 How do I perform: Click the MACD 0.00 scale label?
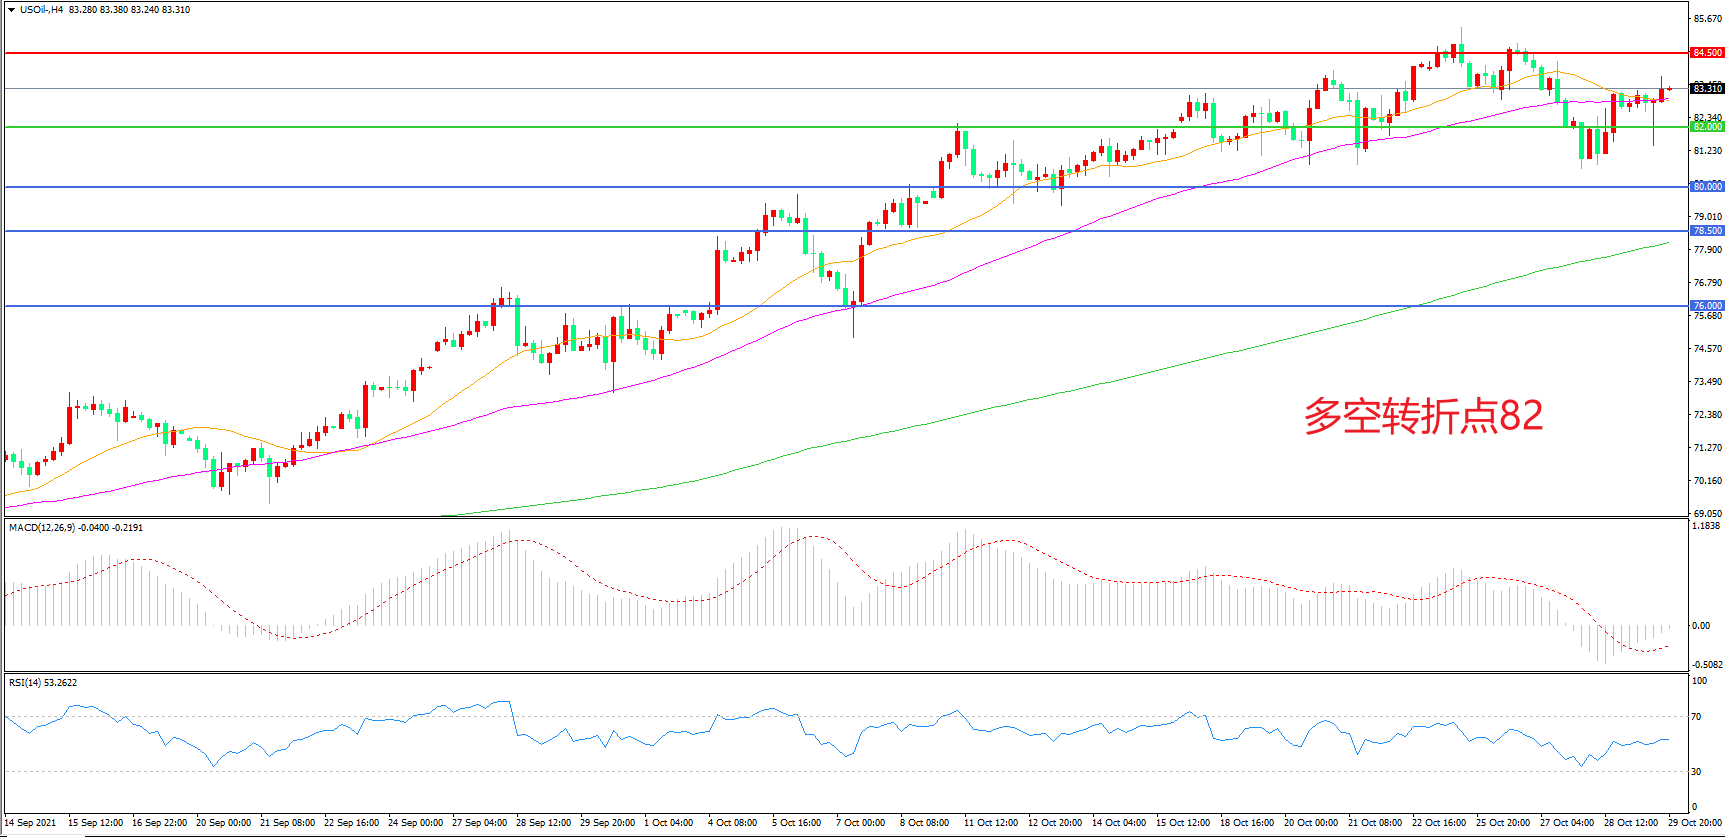coord(1700,626)
